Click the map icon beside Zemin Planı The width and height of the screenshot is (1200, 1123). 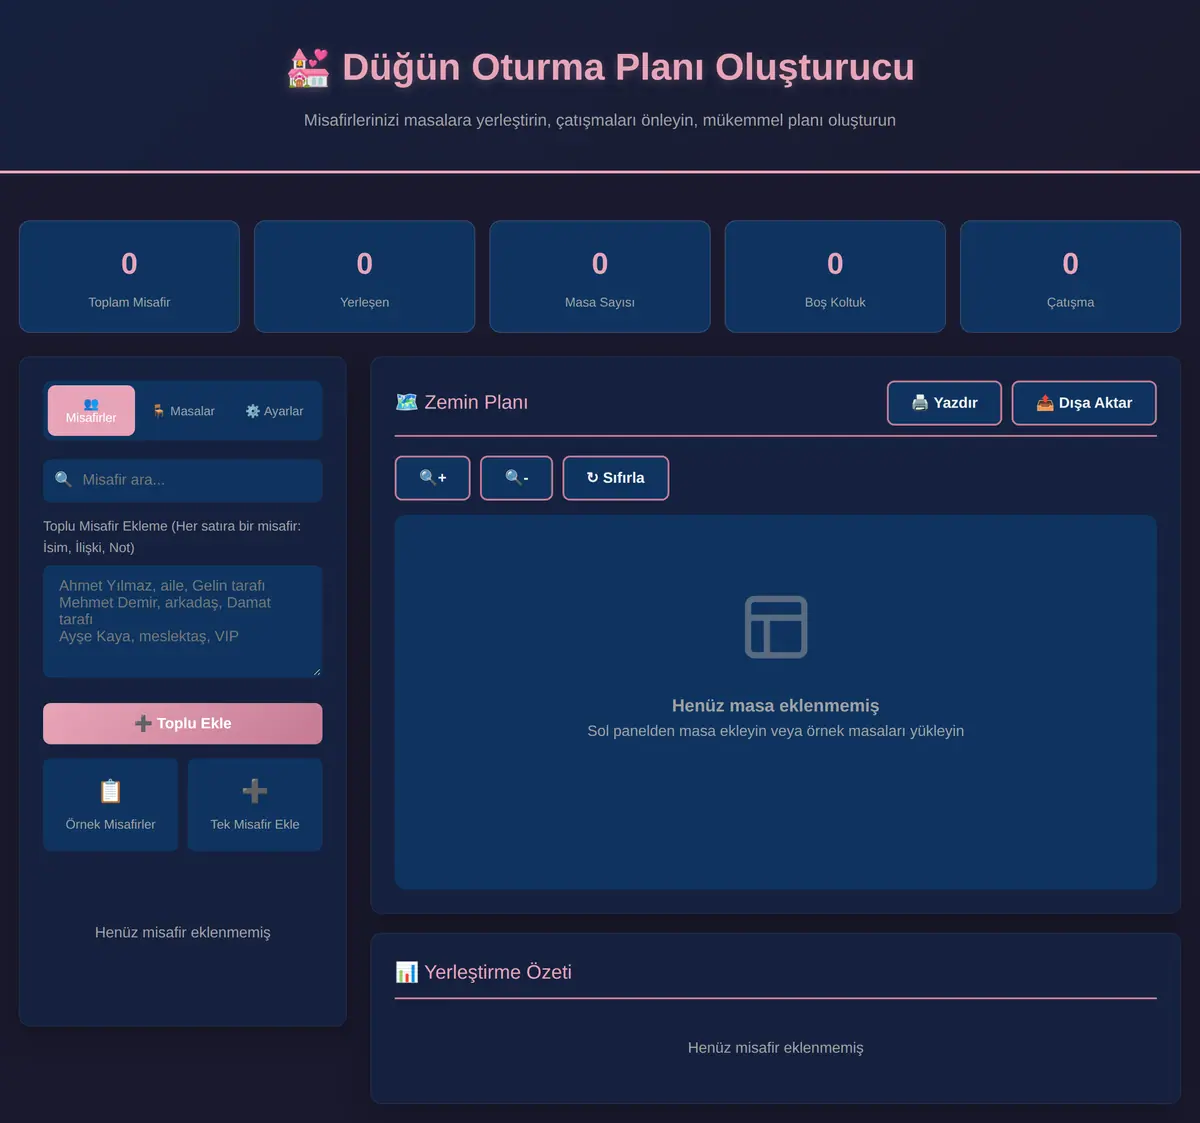406,402
